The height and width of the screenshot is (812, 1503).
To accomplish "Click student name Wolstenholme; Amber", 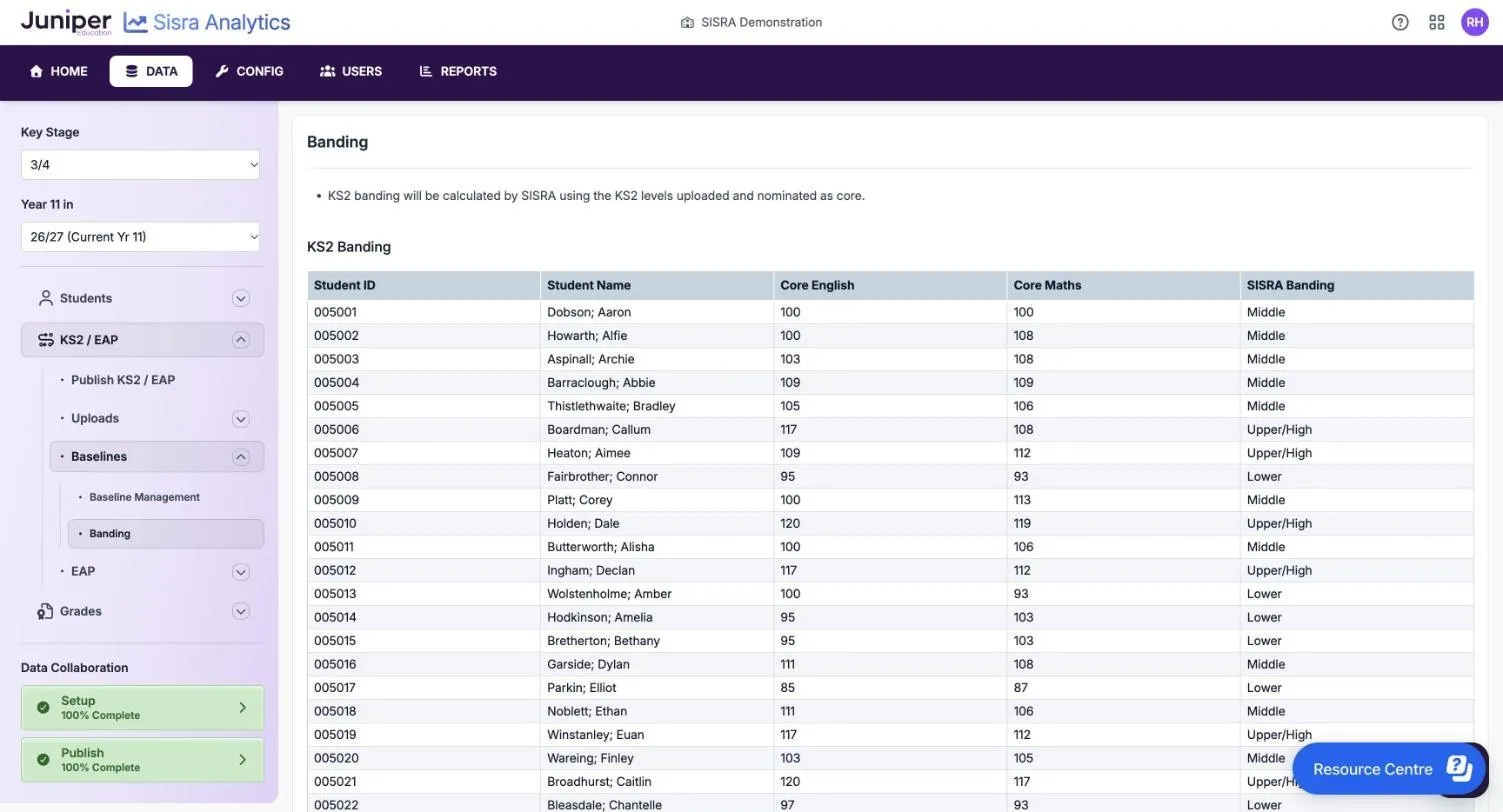I will coord(609,594).
